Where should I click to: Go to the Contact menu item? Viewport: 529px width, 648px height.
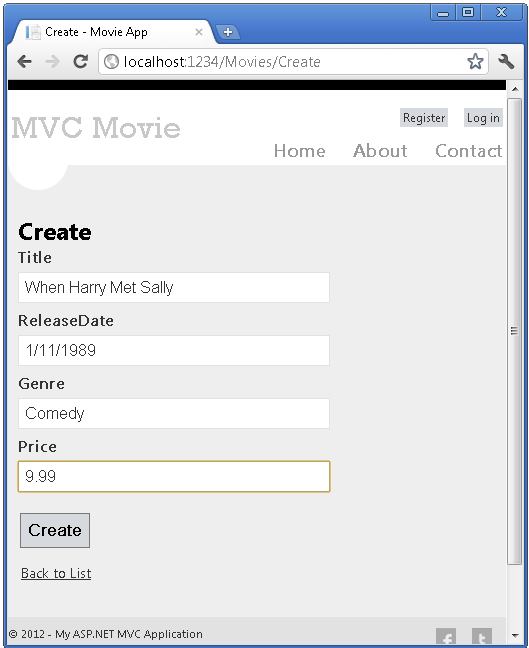469,151
